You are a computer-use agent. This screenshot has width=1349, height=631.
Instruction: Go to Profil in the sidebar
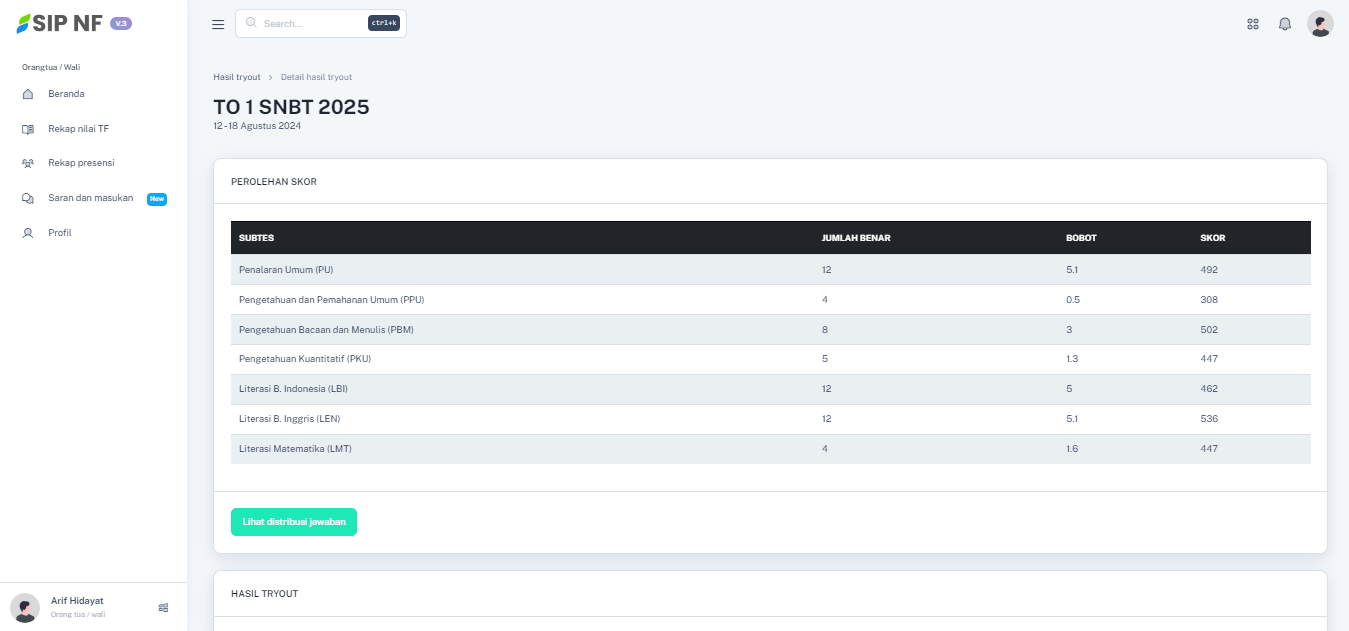(60, 233)
